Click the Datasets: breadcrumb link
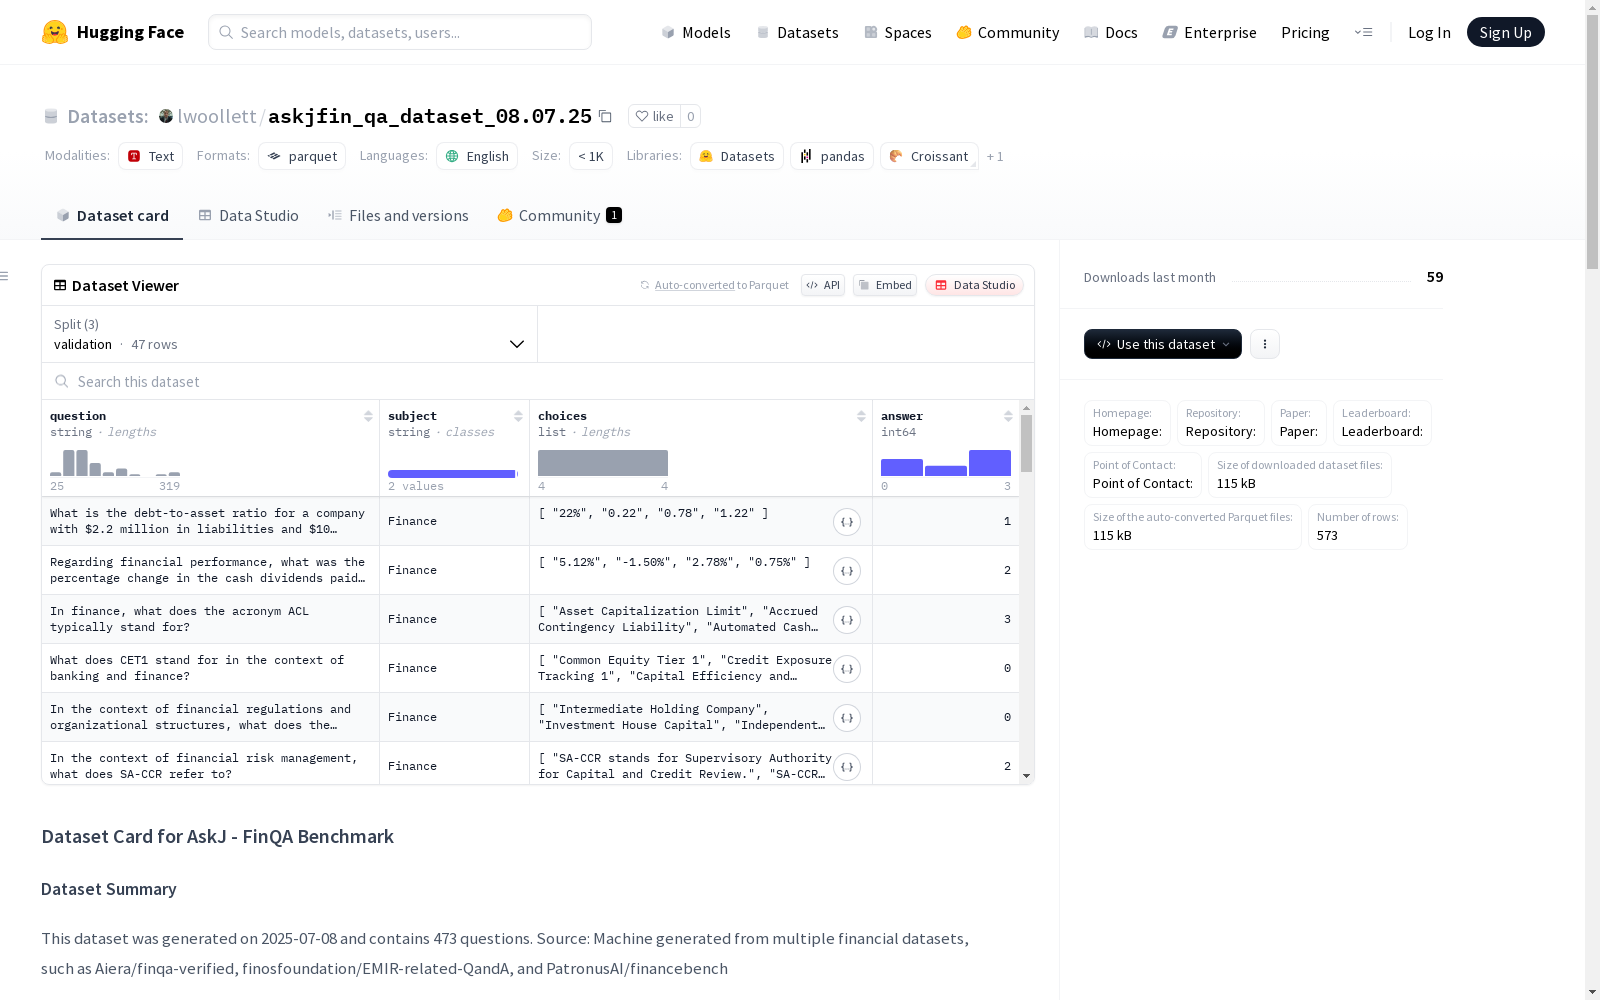The width and height of the screenshot is (1600, 1000). coord(108,116)
